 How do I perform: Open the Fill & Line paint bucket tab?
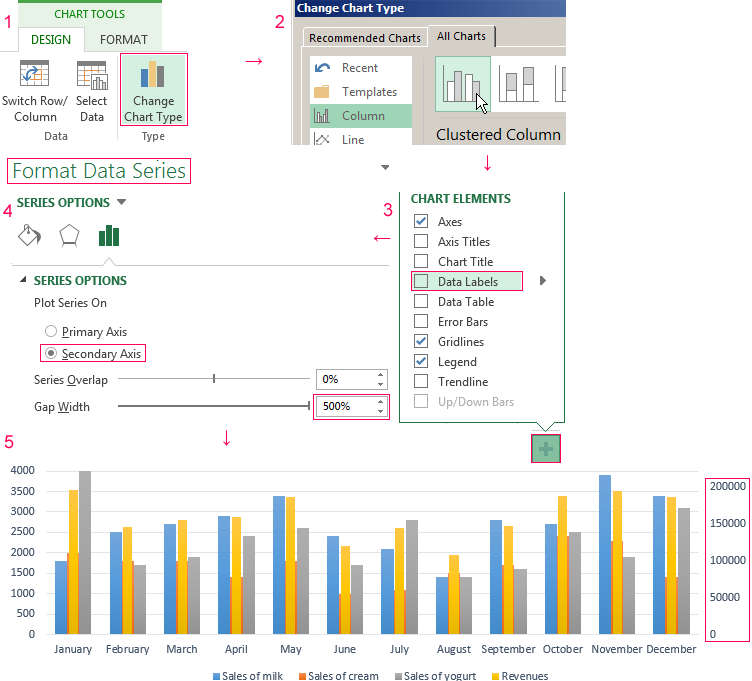pos(30,235)
